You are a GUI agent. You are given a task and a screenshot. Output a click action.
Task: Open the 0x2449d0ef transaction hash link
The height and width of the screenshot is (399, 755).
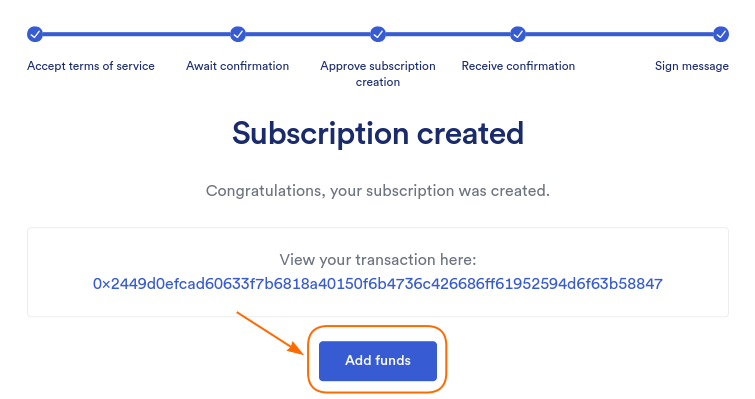378,283
